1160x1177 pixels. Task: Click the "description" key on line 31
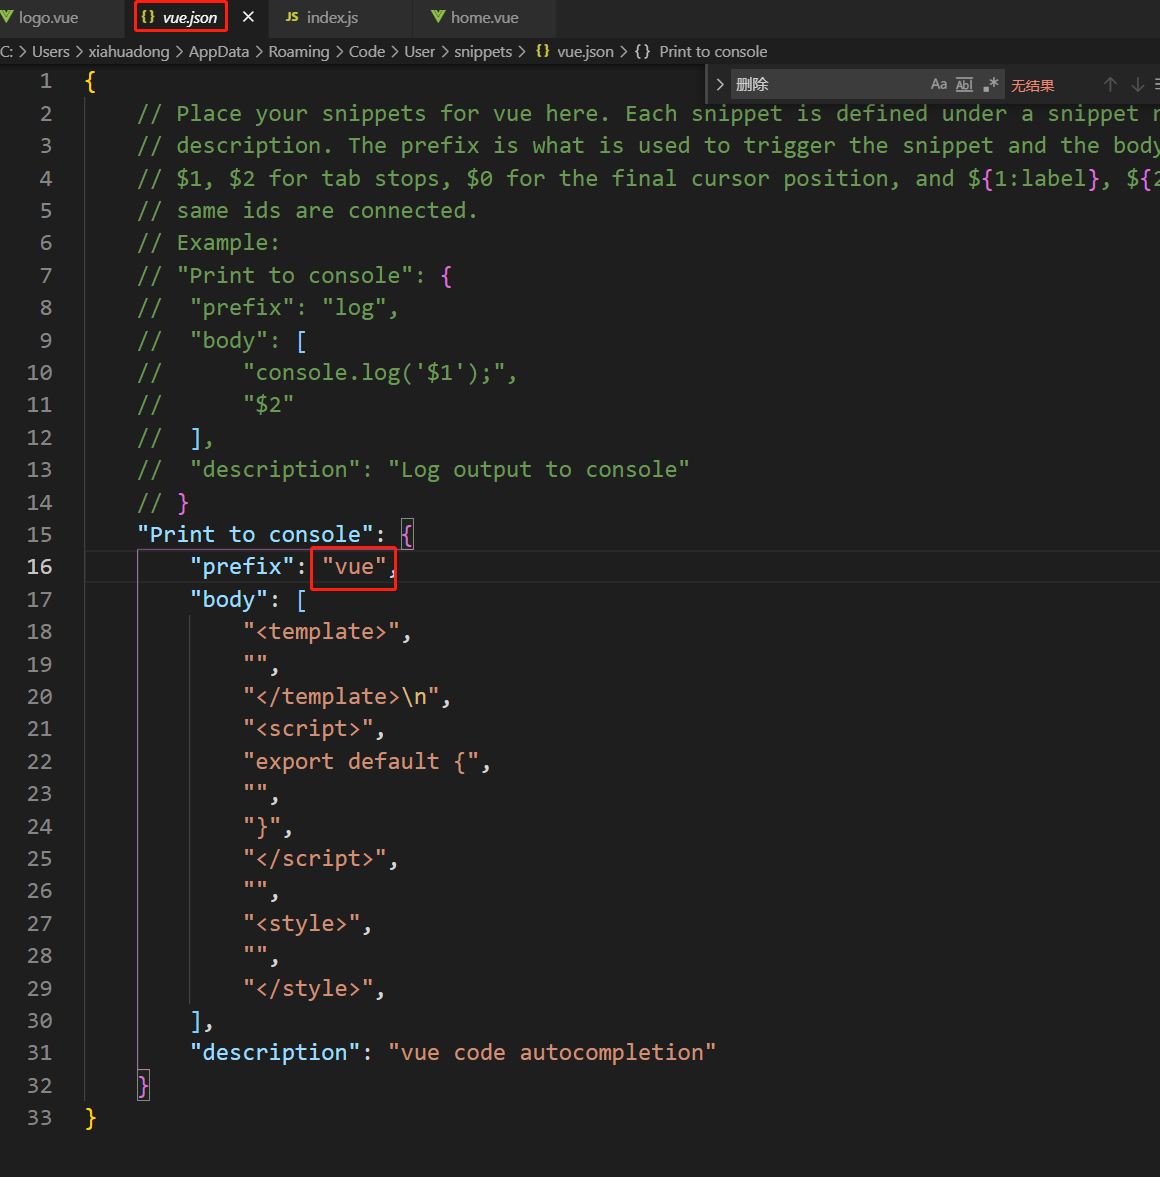tap(276, 1052)
